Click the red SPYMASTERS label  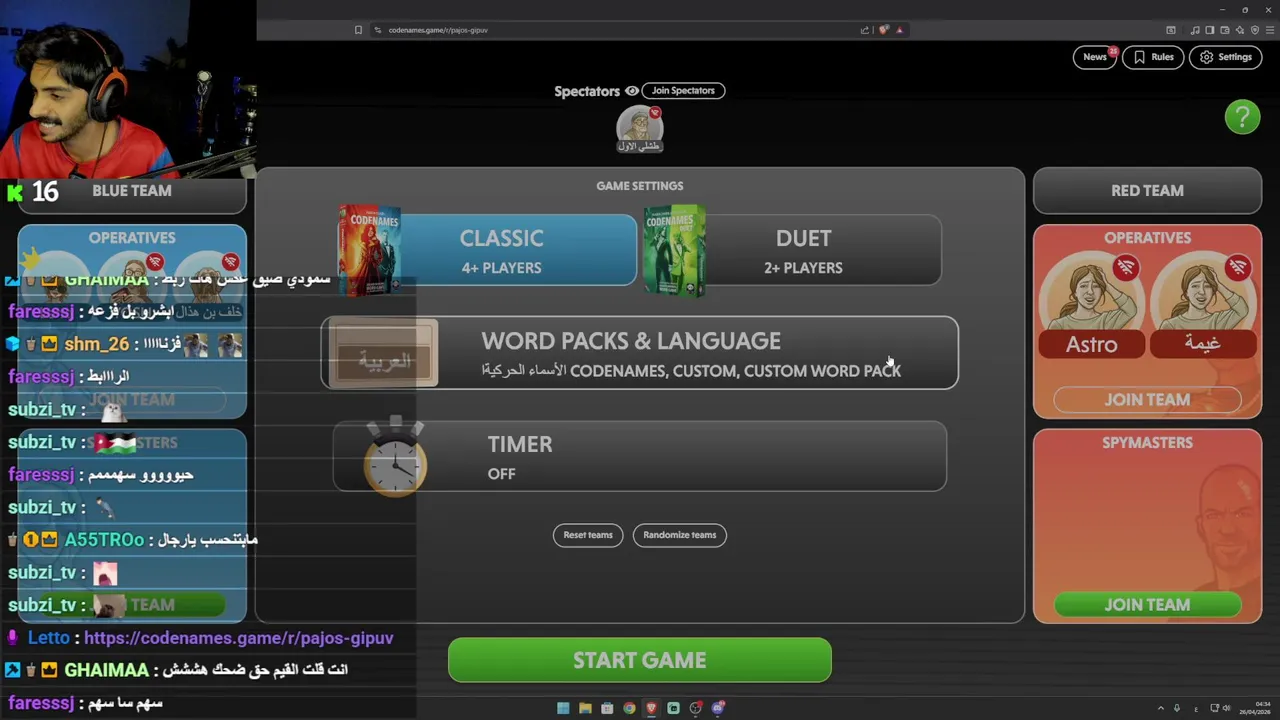click(x=1147, y=443)
